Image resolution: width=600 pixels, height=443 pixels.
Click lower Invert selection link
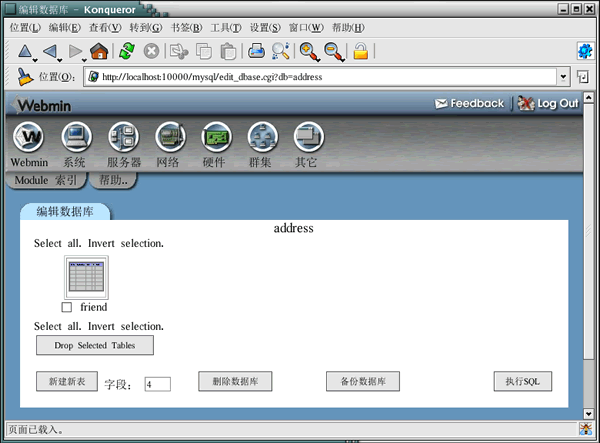click(126, 326)
